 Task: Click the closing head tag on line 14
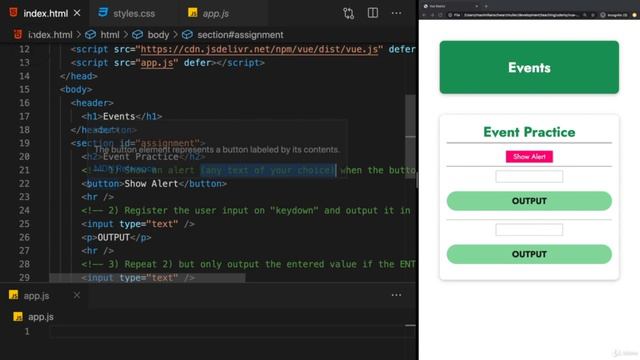coord(78,76)
